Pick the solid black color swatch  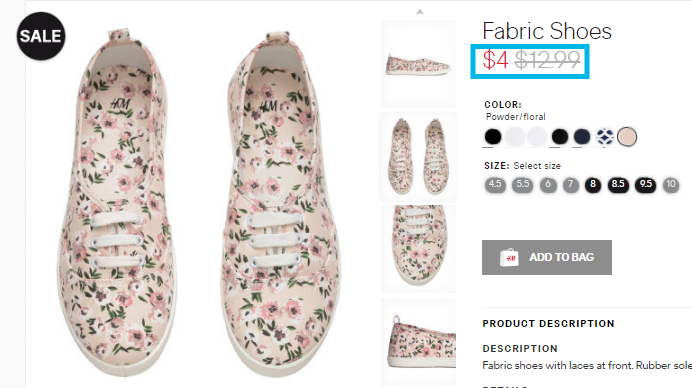[x=493, y=136]
